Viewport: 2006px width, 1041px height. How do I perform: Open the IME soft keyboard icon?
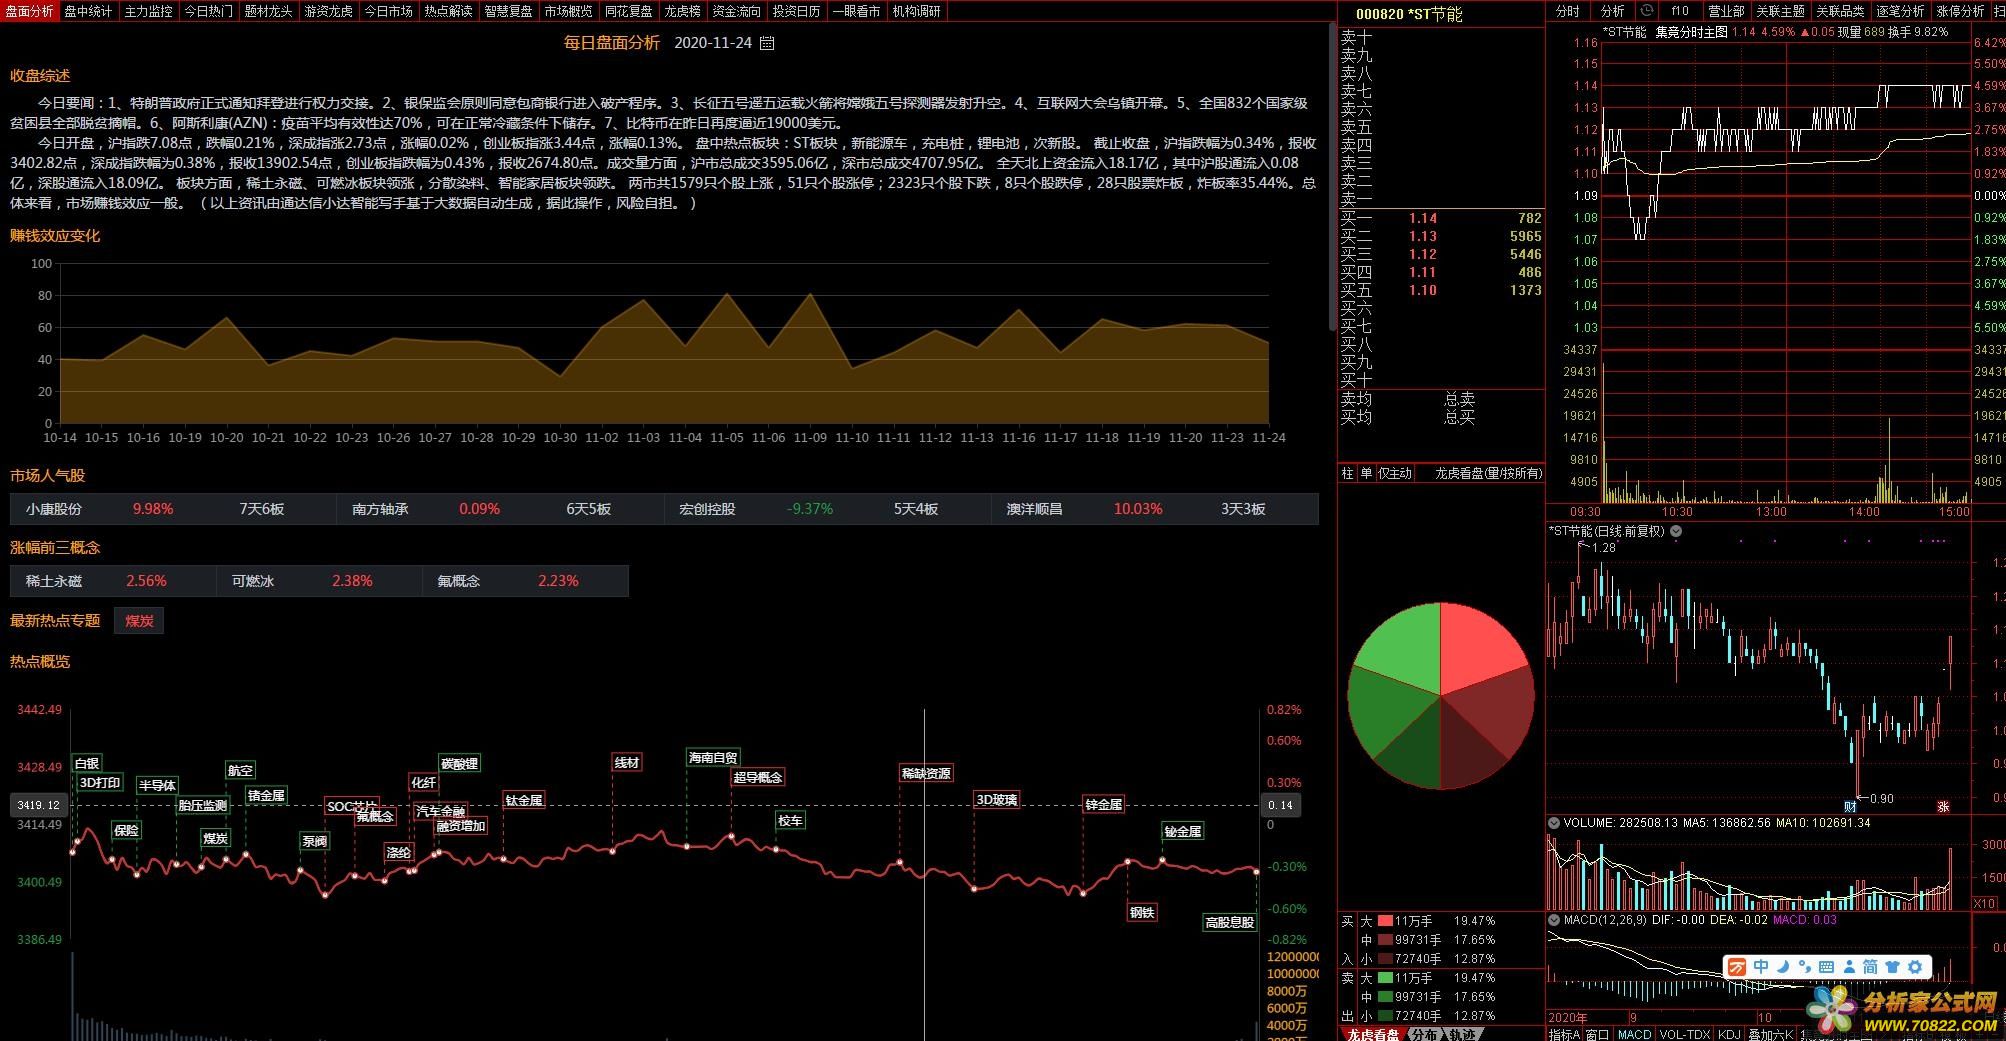[1826, 967]
